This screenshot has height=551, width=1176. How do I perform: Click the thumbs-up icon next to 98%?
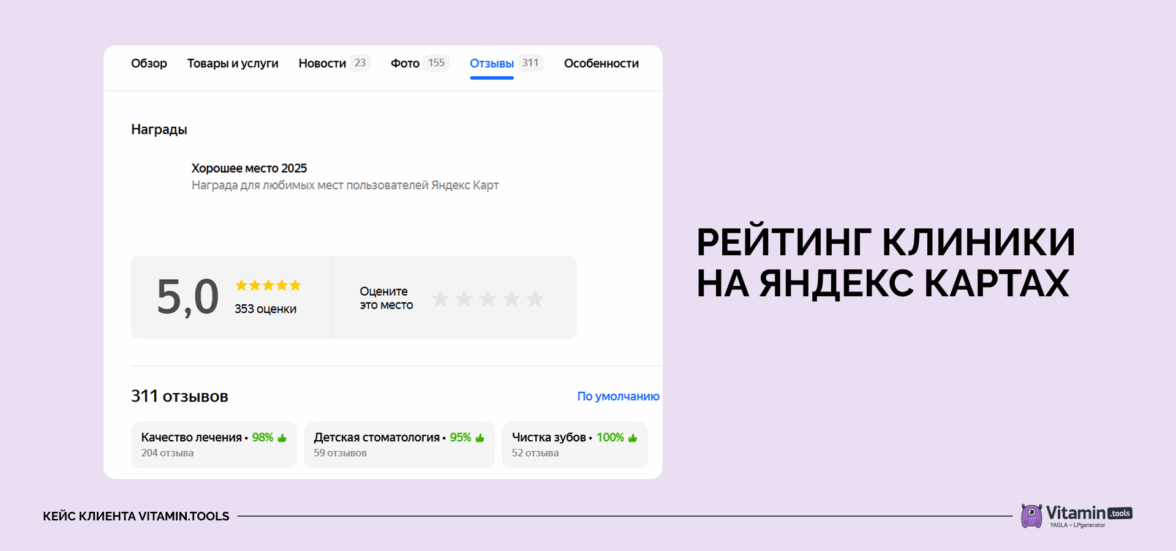tap(282, 438)
